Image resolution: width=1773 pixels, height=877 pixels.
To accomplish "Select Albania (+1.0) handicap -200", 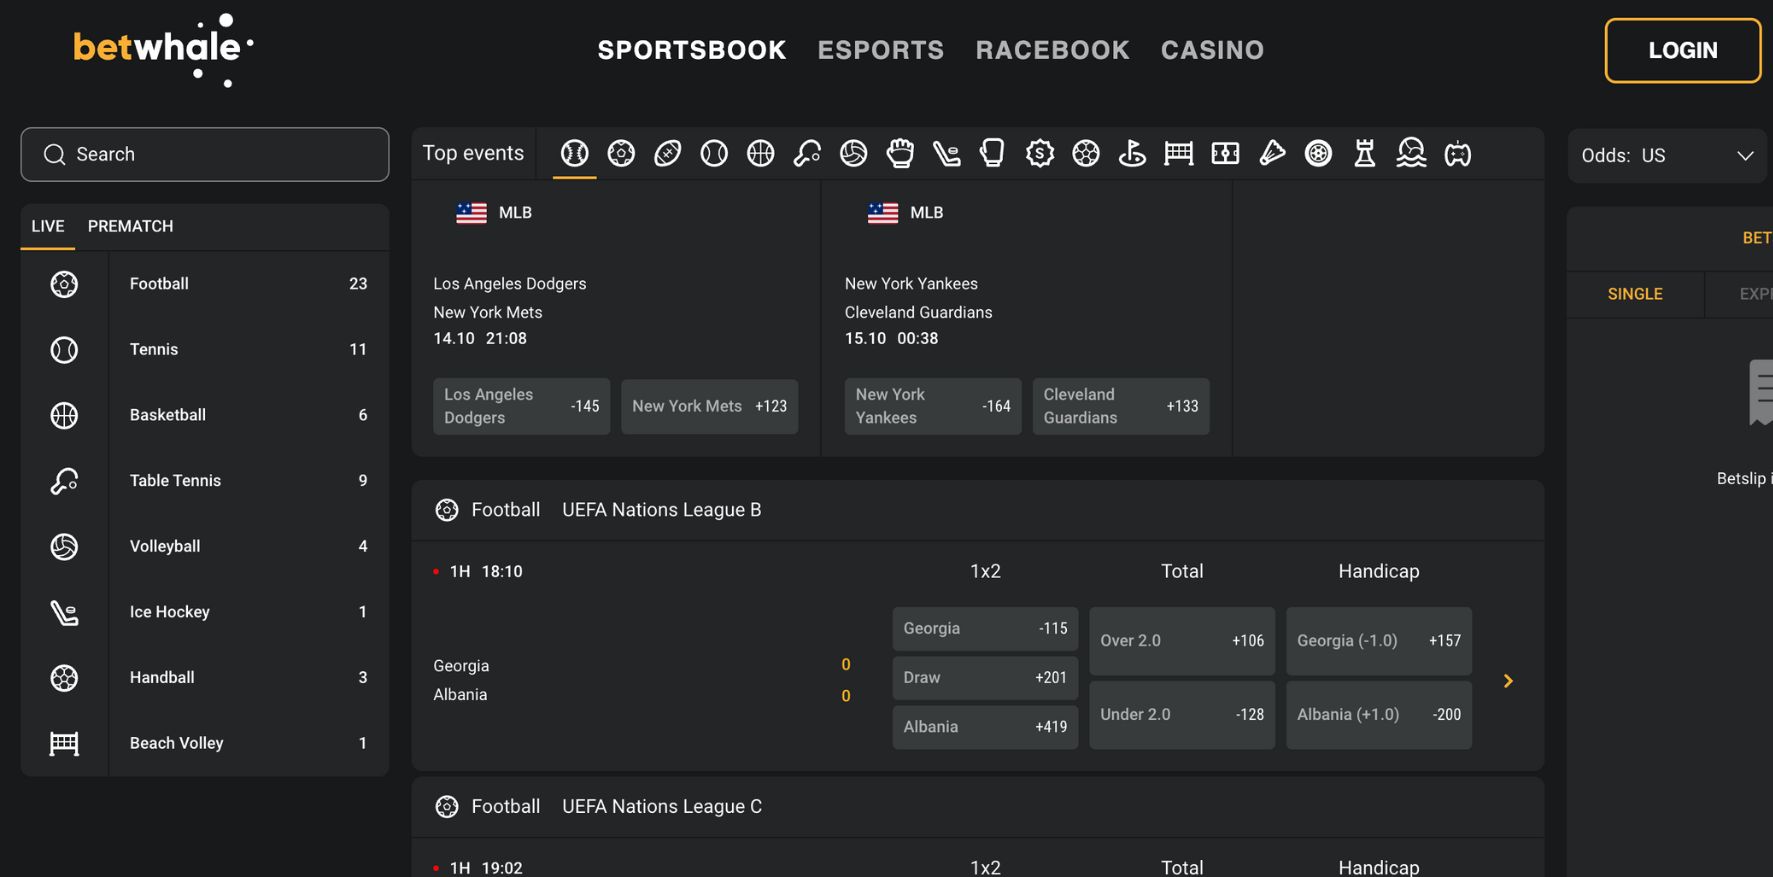I will coord(1379,715).
